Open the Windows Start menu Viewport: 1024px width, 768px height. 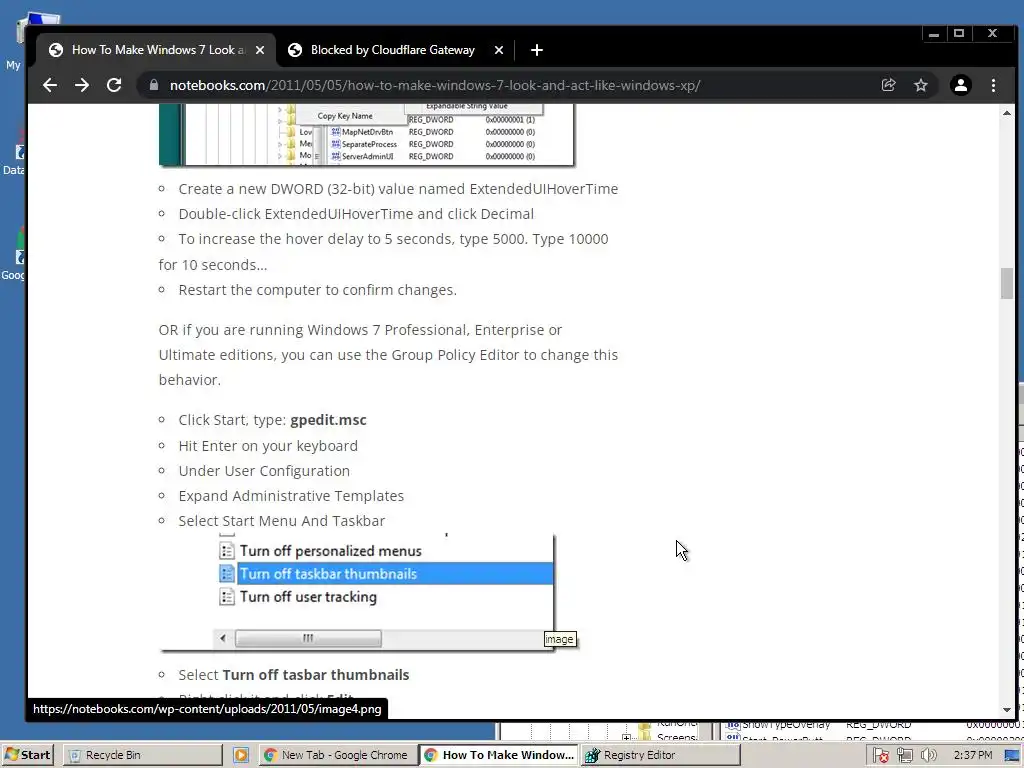pos(27,755)
